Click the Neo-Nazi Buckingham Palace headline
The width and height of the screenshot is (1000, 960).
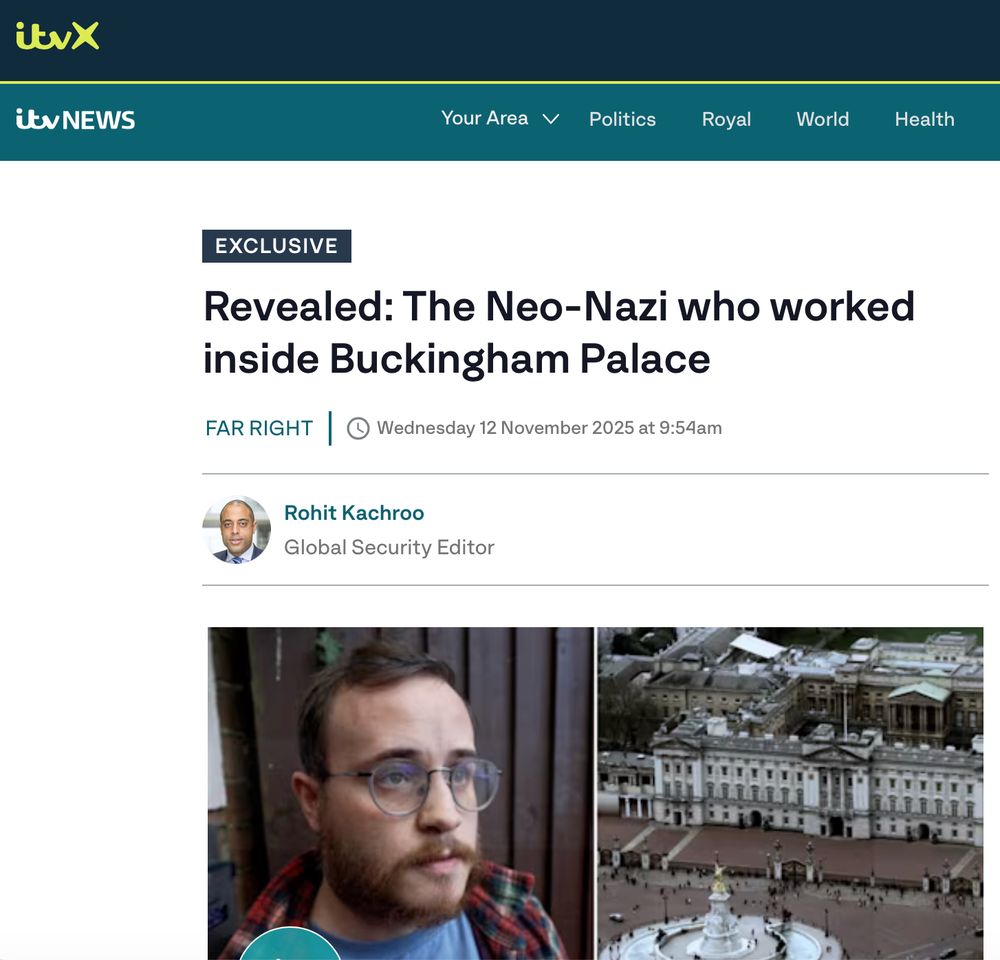559,332
